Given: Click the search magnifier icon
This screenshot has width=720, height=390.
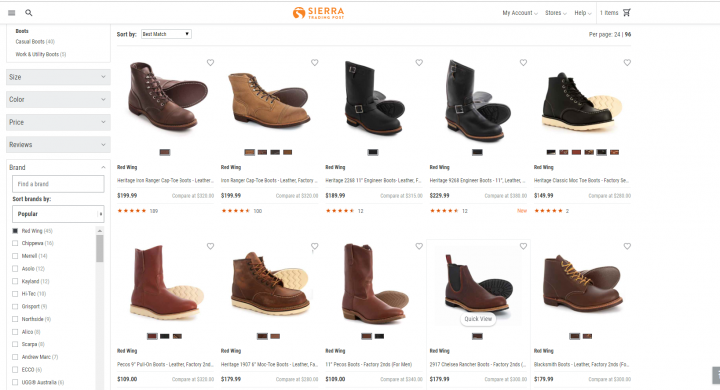Looking at the screenshot, I should tap(28, 13).
